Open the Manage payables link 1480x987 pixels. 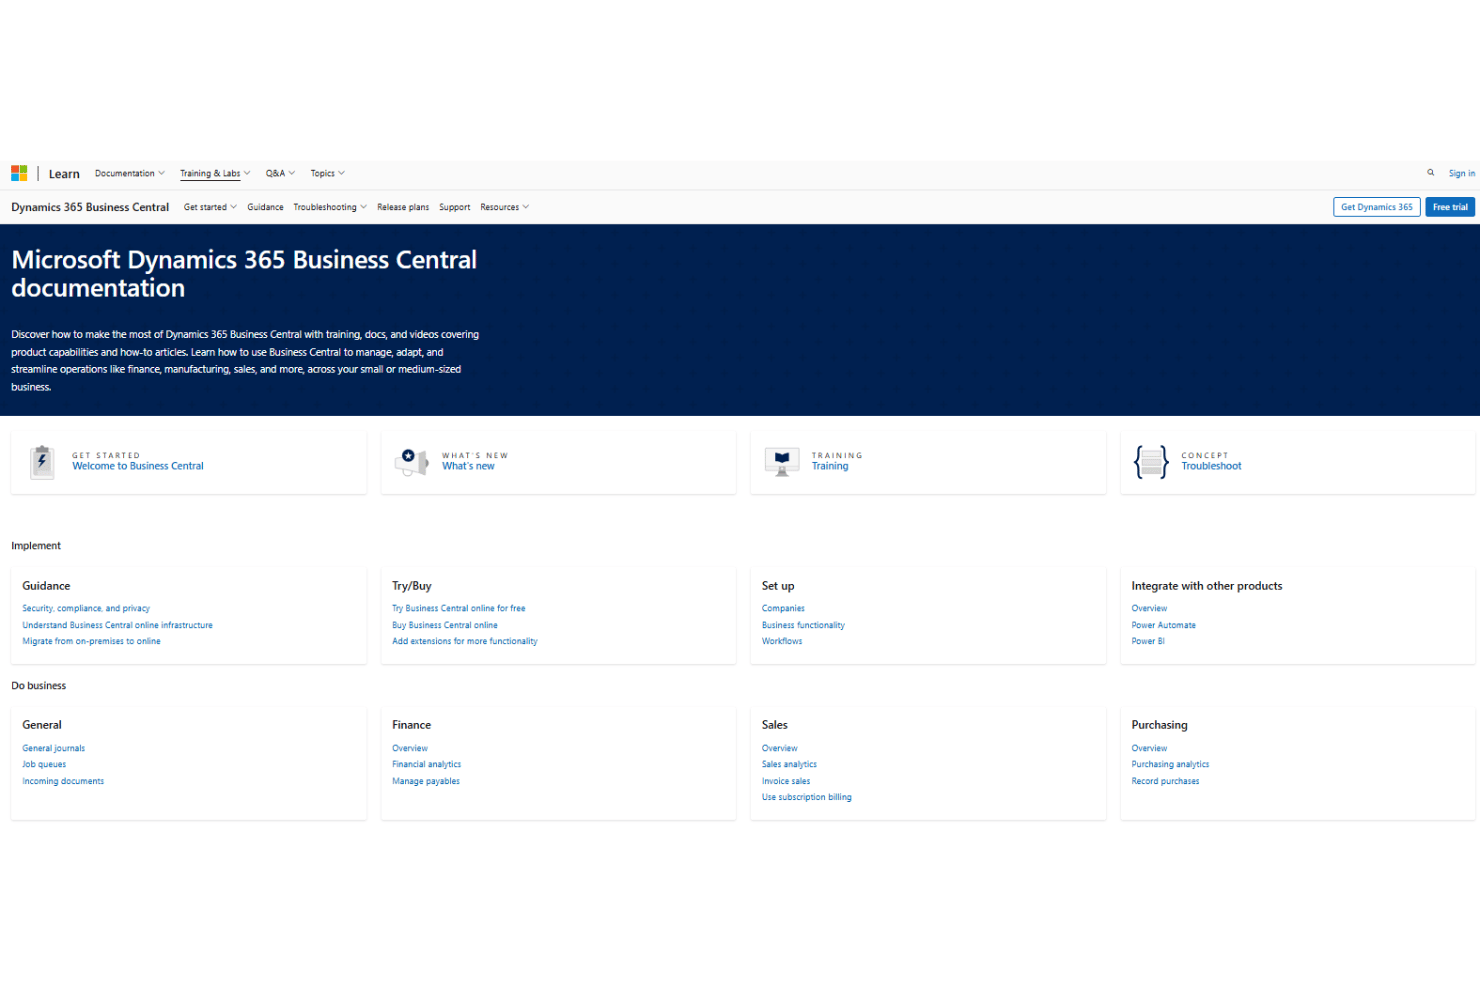click(x=426, y=781)
